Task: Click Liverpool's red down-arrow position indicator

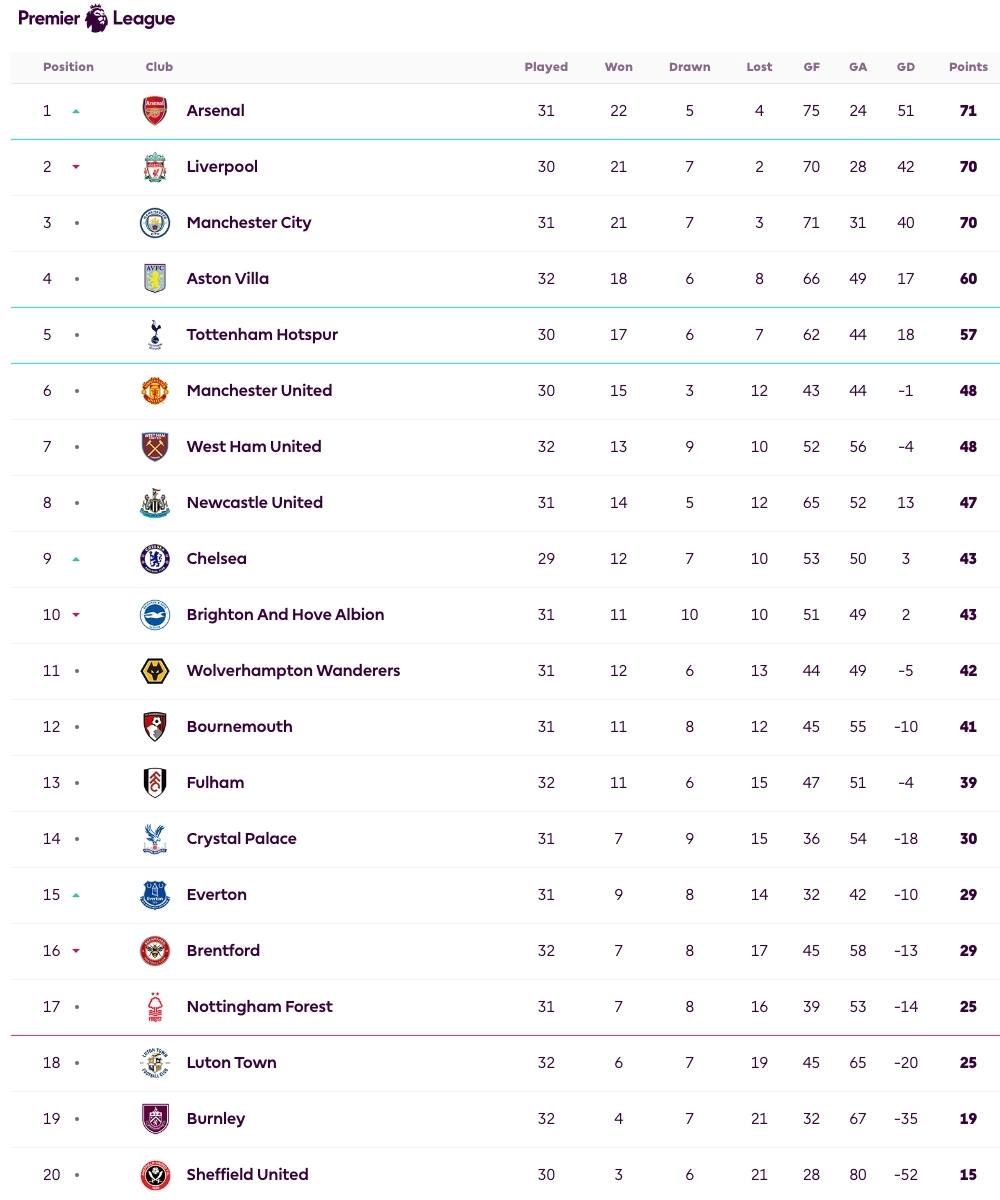Action: 76,167
